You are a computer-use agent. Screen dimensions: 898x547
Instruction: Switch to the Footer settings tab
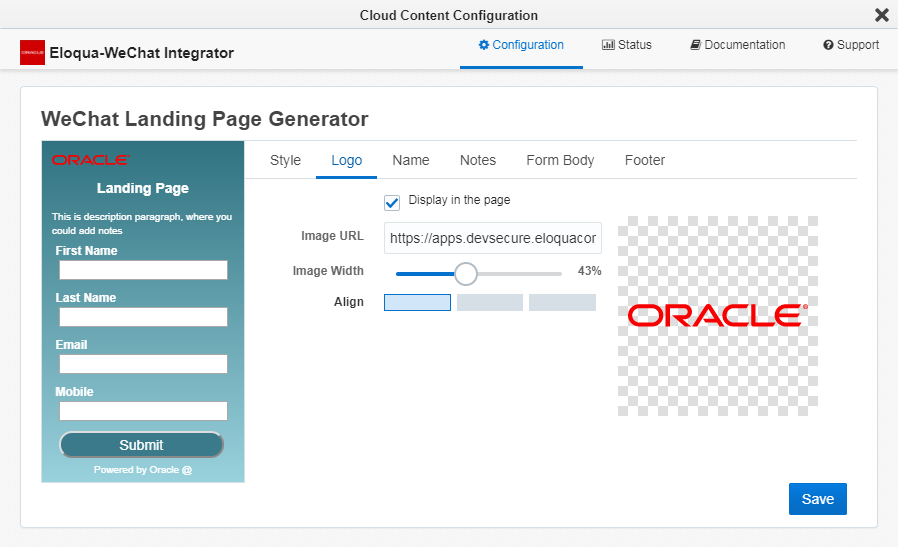[x=645, y=160]
